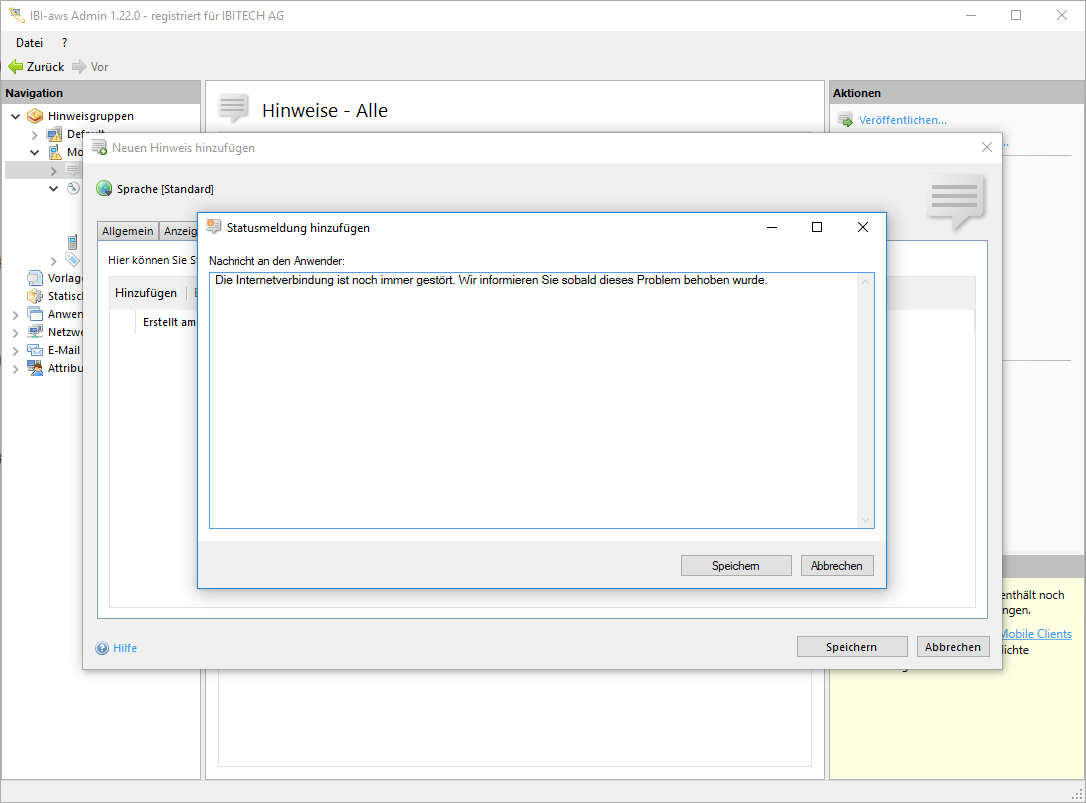Click the E-Mail envelope icon
This screenshot has width=1086, height=803.
pyautogui.click(x=35, y=350)
